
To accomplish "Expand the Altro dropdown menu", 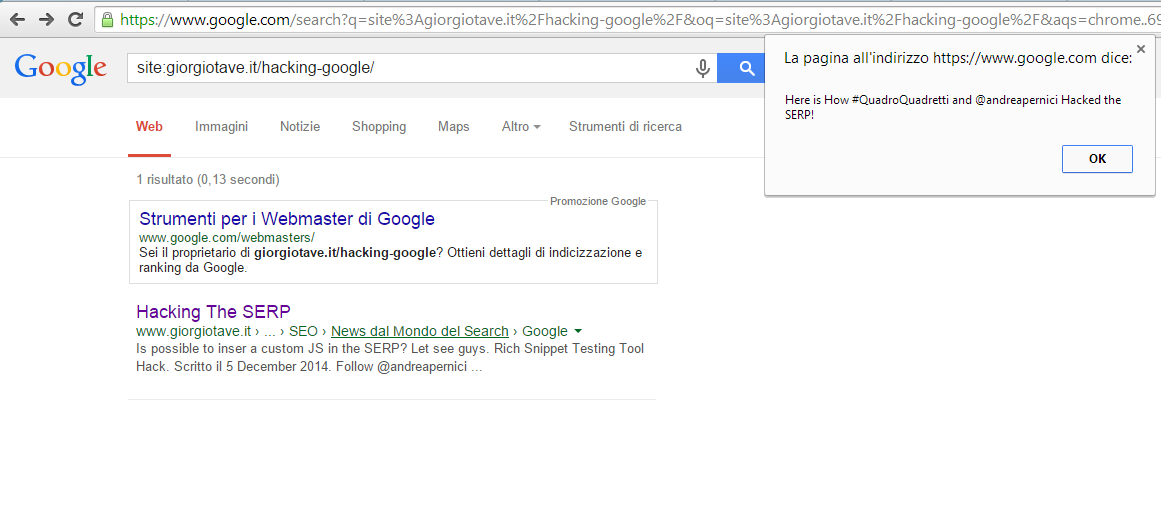I will 521,127.
